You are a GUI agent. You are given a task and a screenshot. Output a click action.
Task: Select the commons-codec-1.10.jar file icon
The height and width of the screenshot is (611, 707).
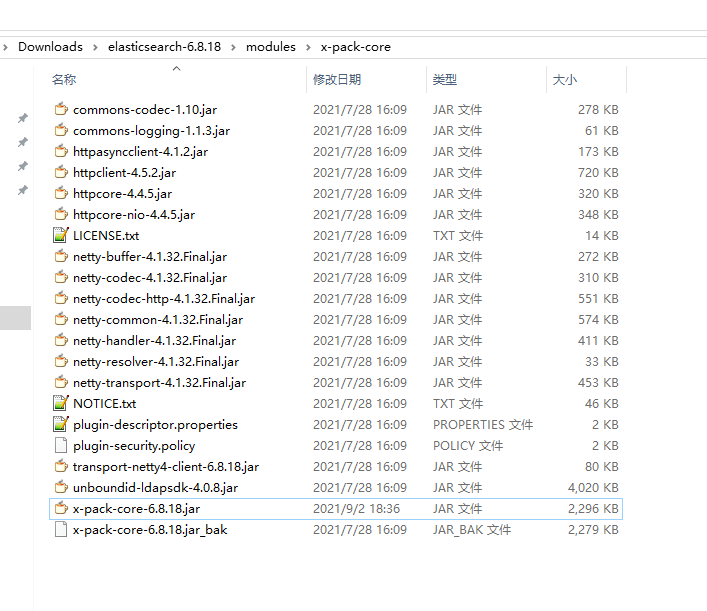point(61,109)
